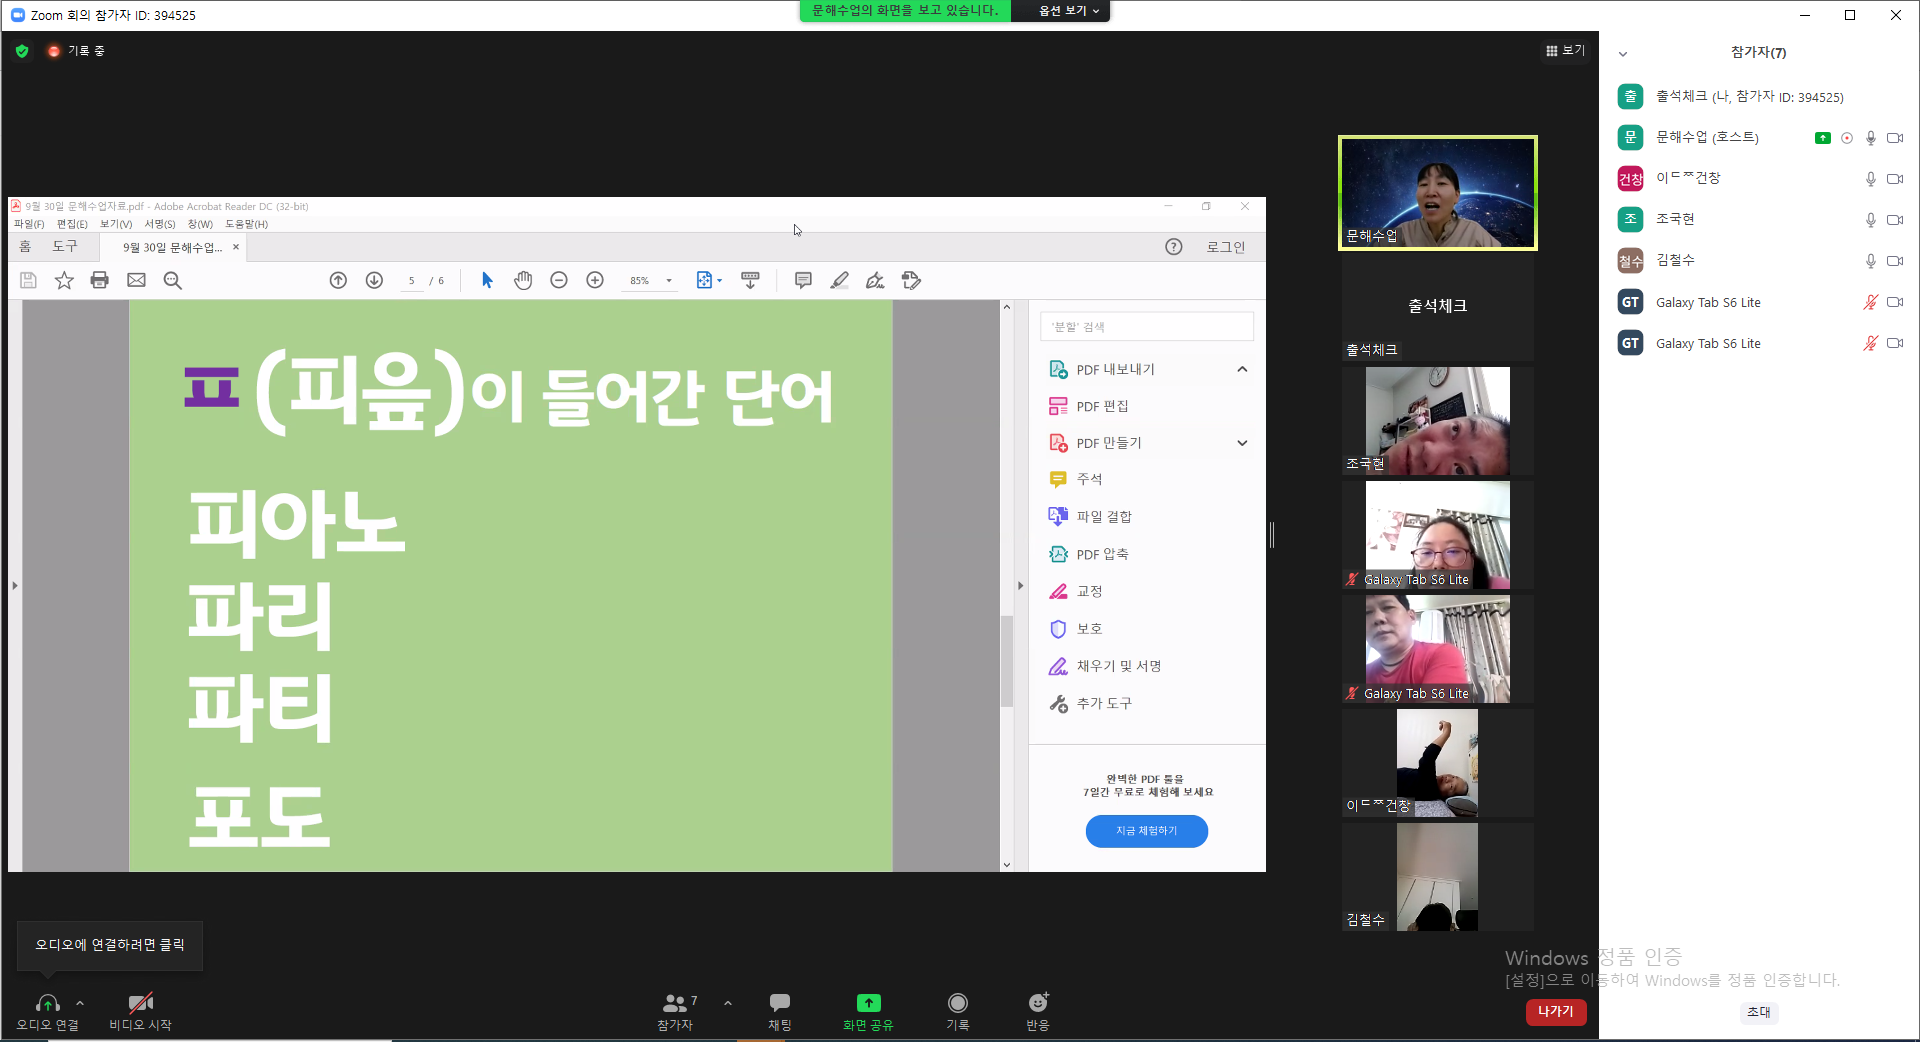Select the 조국현 video thumbnail

pos(1438,420)
